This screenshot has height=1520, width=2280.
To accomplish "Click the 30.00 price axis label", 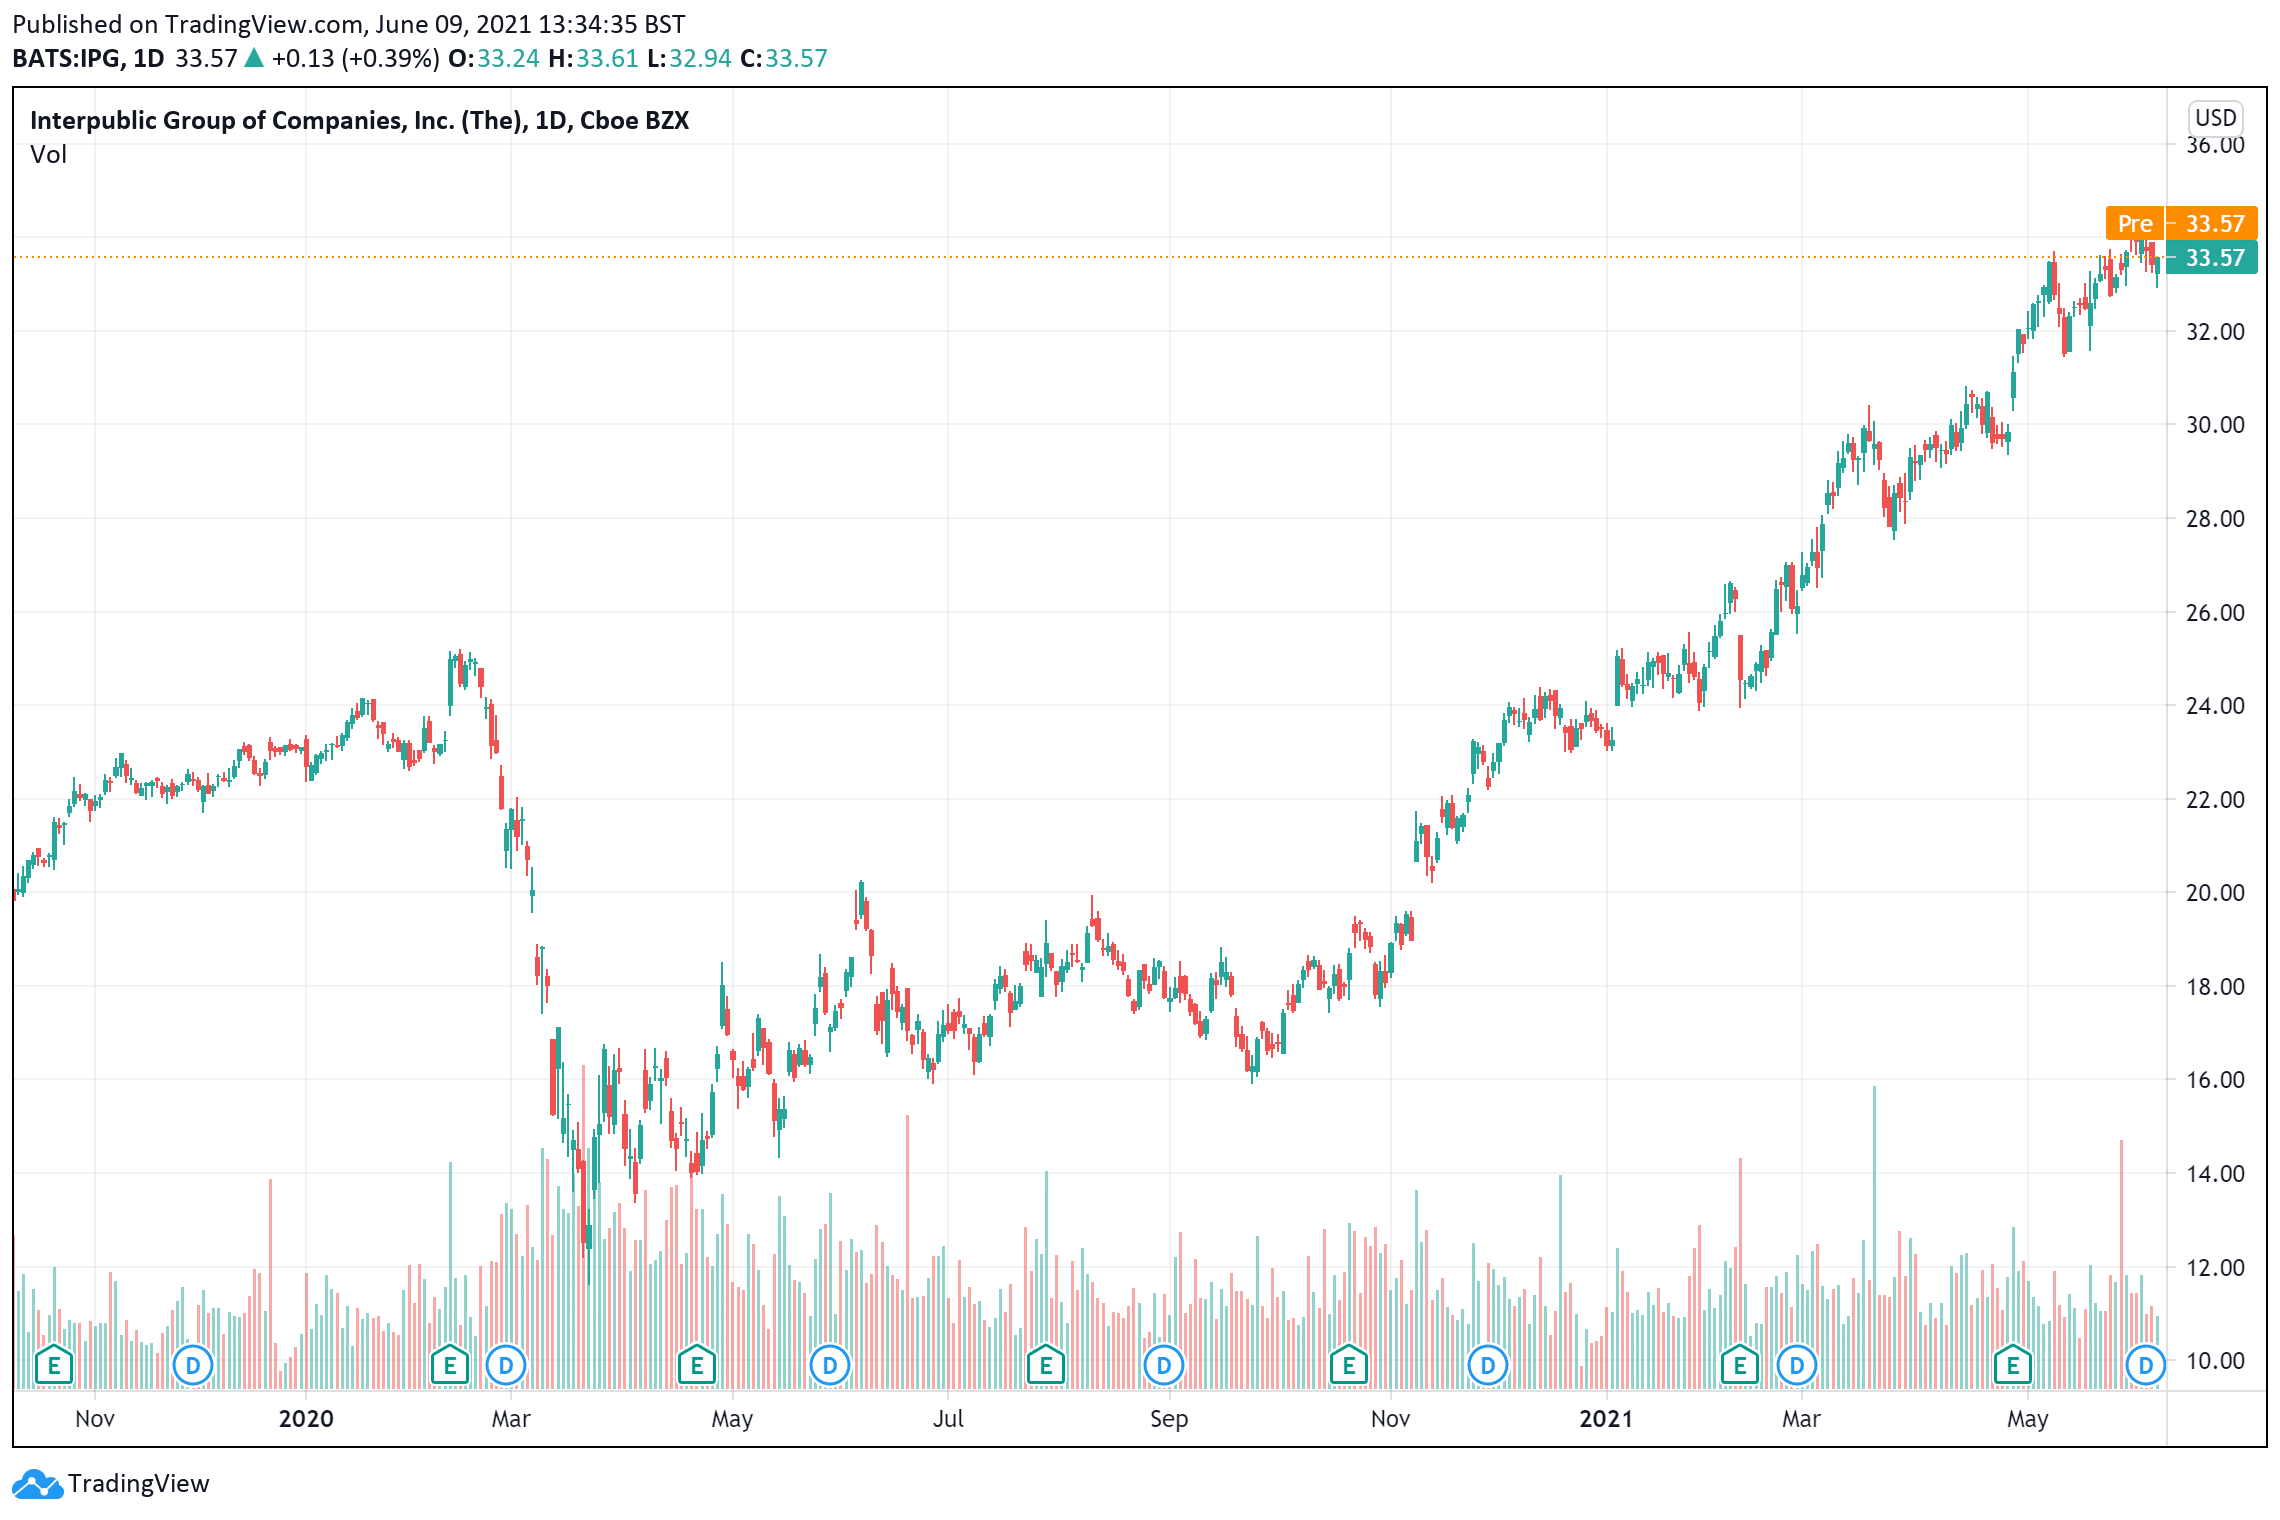I will point(2215,425).
